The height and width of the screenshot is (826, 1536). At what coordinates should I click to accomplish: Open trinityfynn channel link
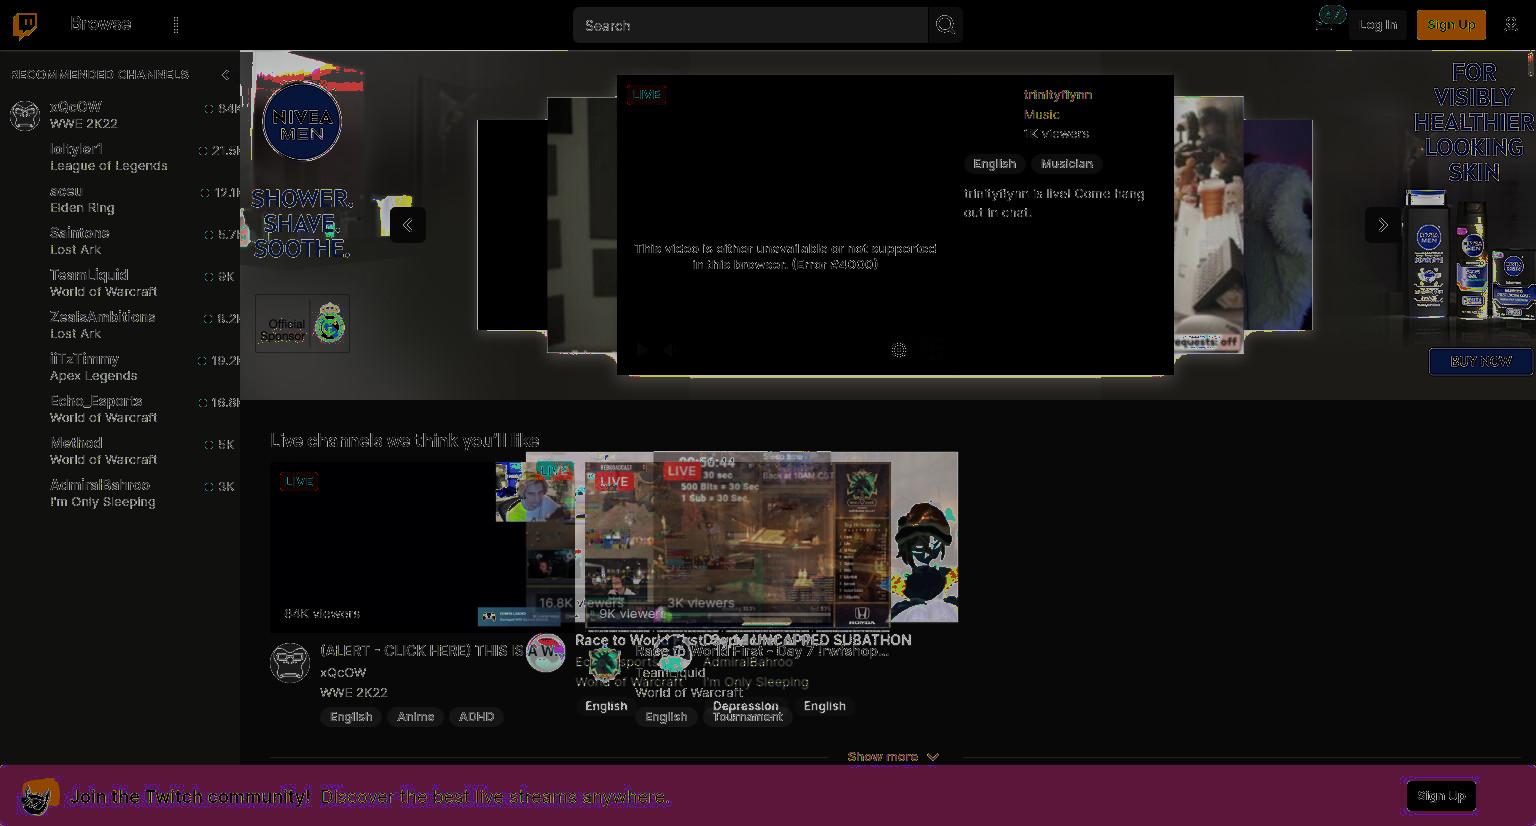(1057, 95)
